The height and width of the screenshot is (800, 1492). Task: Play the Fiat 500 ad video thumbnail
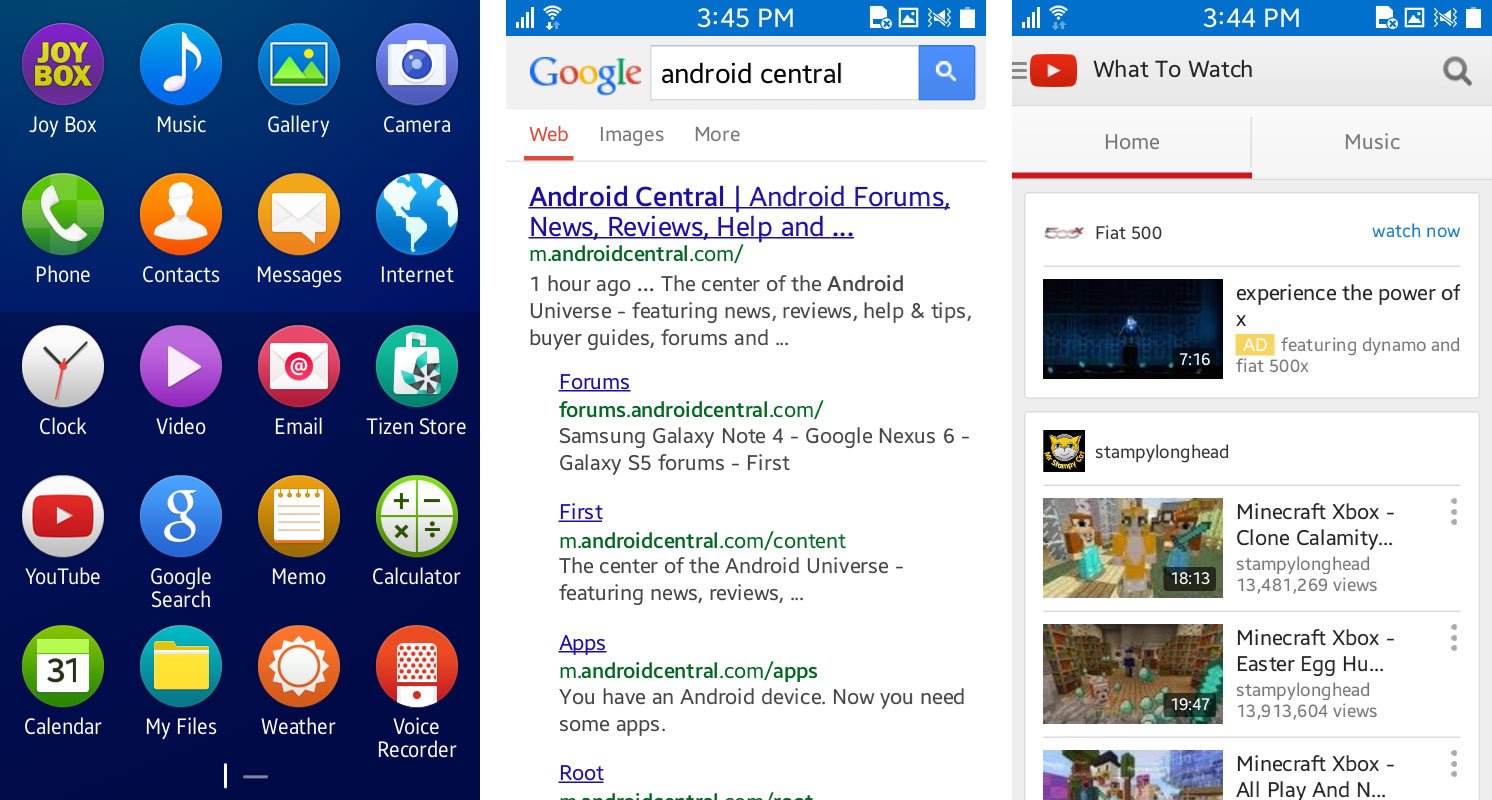1133,329
